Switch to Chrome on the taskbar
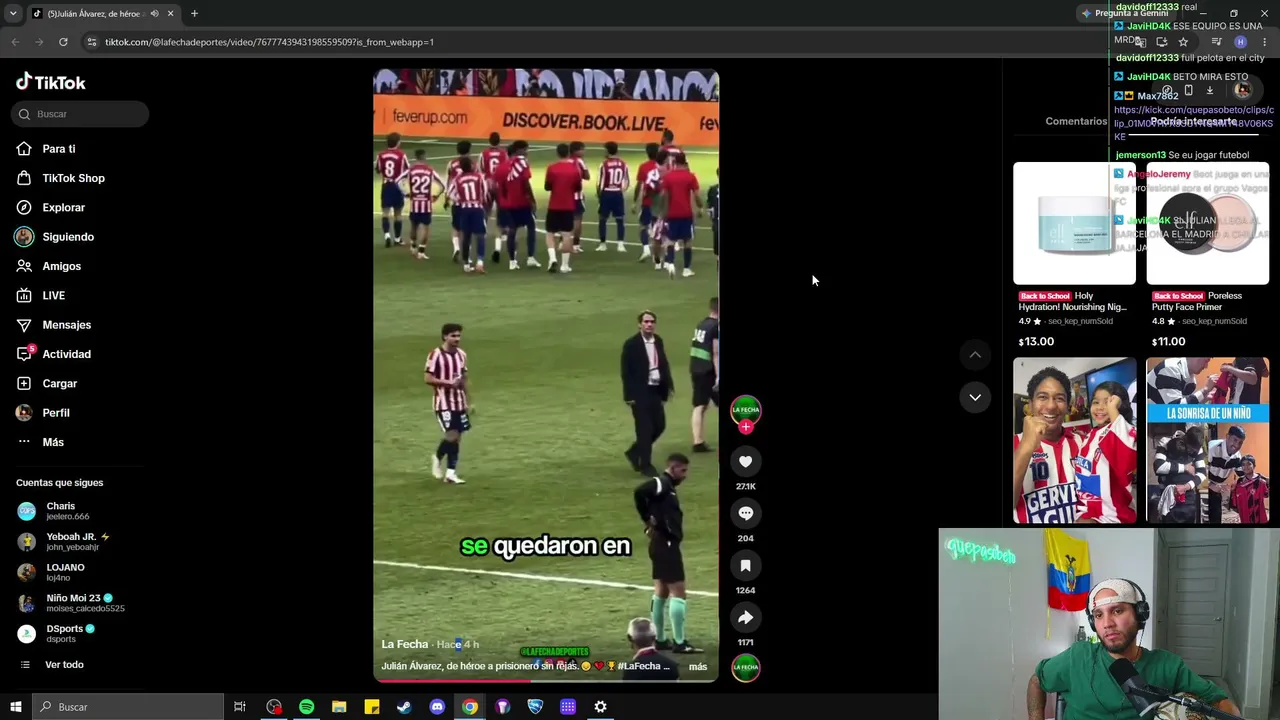Viewport: 1280px width, 720px height. click(470, 707)
